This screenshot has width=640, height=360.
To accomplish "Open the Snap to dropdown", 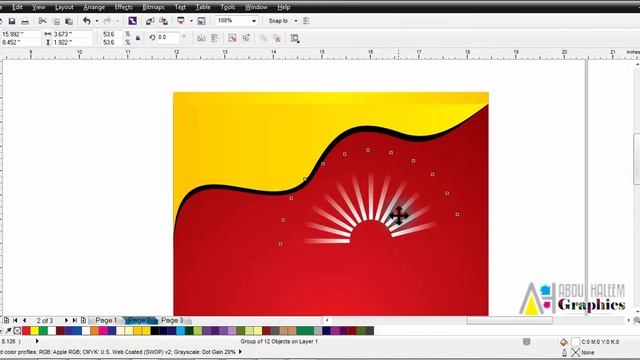I will point(296,21).
